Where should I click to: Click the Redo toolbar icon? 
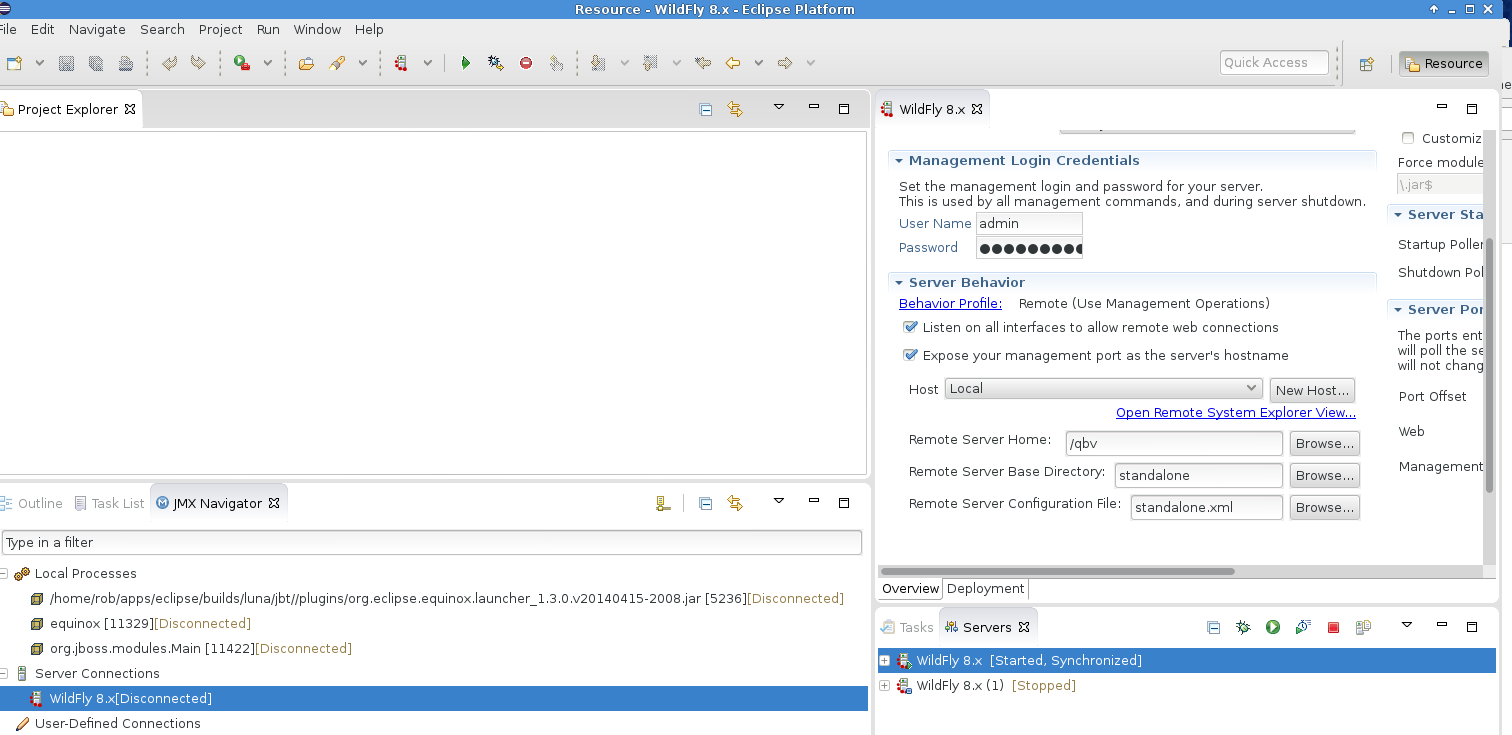tap(198, 63)
